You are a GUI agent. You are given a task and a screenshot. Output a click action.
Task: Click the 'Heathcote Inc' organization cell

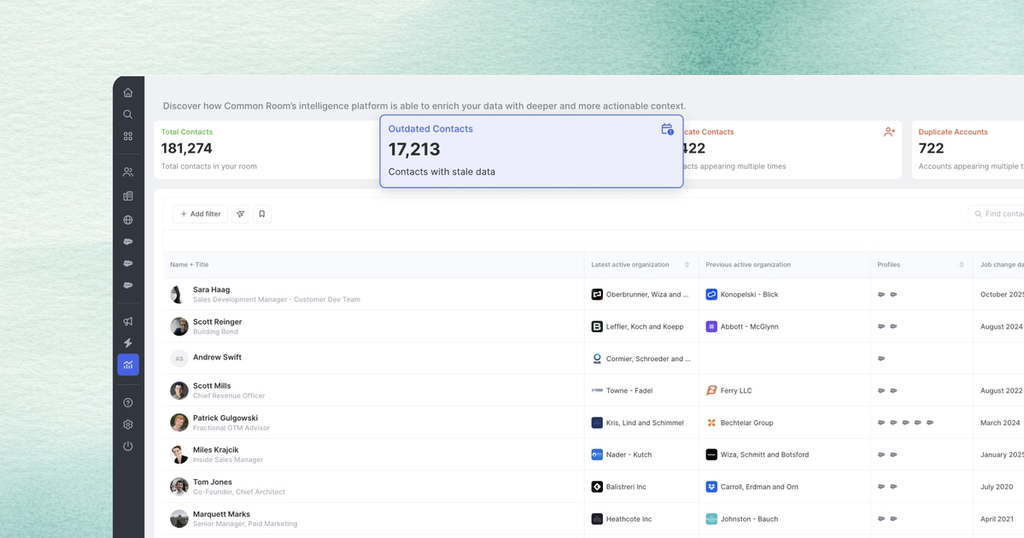[641, 519]
